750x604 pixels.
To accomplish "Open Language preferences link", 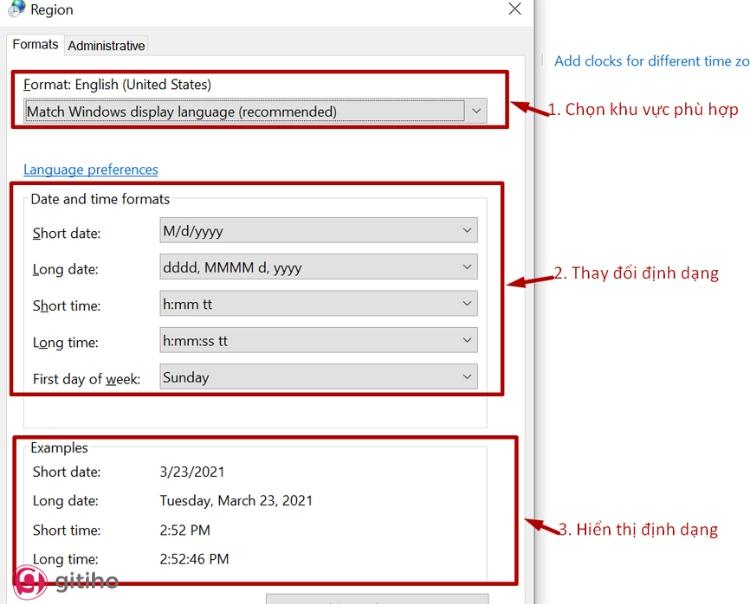I will pyautogui.click(x=90, y=169).
